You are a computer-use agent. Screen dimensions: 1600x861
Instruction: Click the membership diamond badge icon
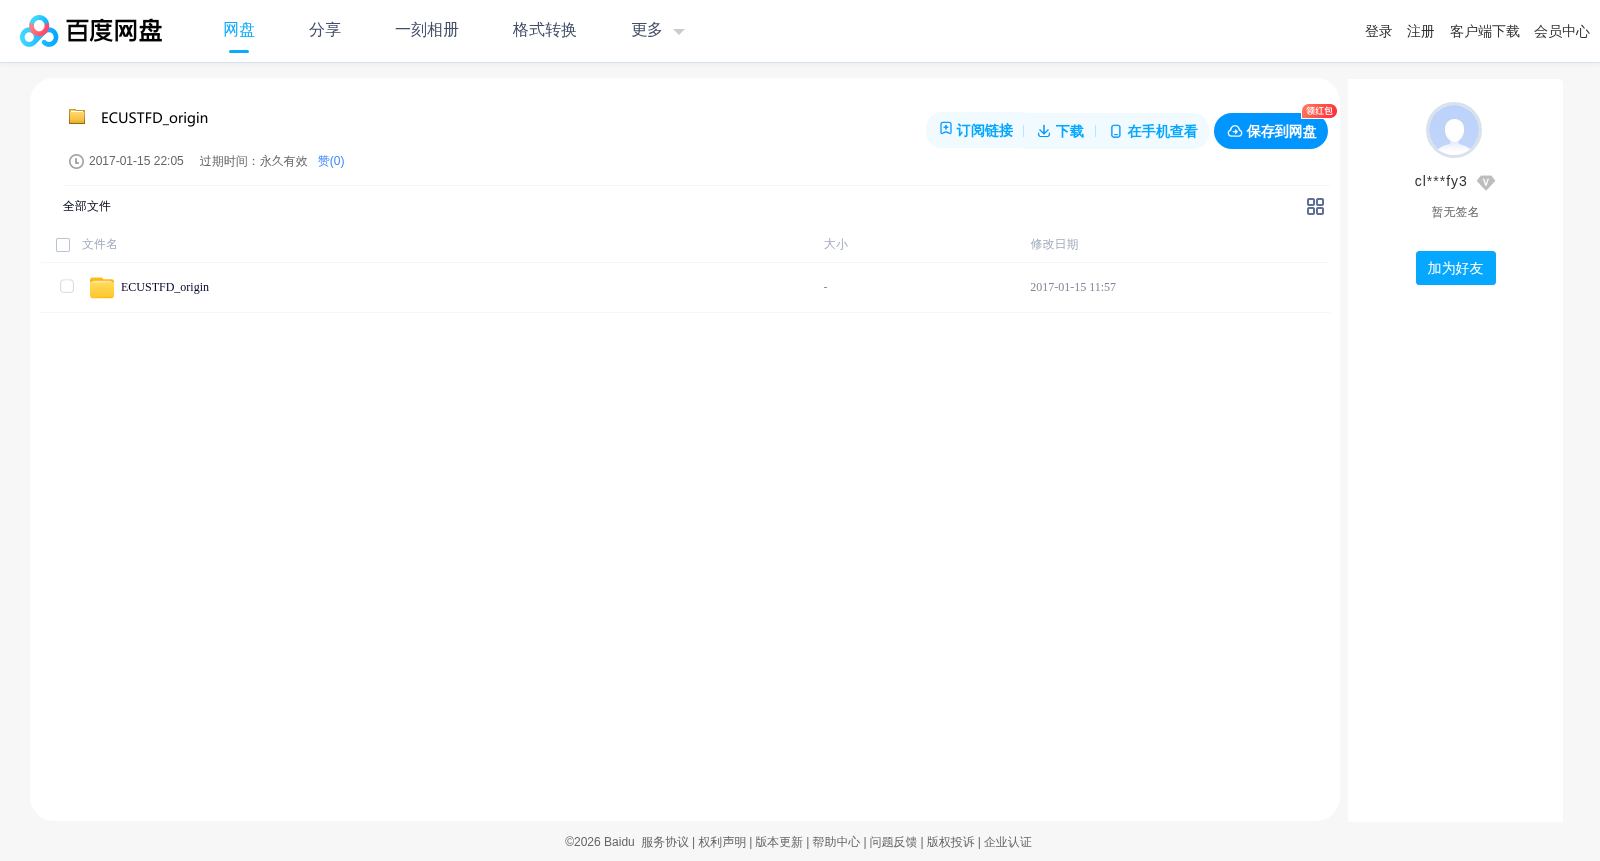point(1486,182)
